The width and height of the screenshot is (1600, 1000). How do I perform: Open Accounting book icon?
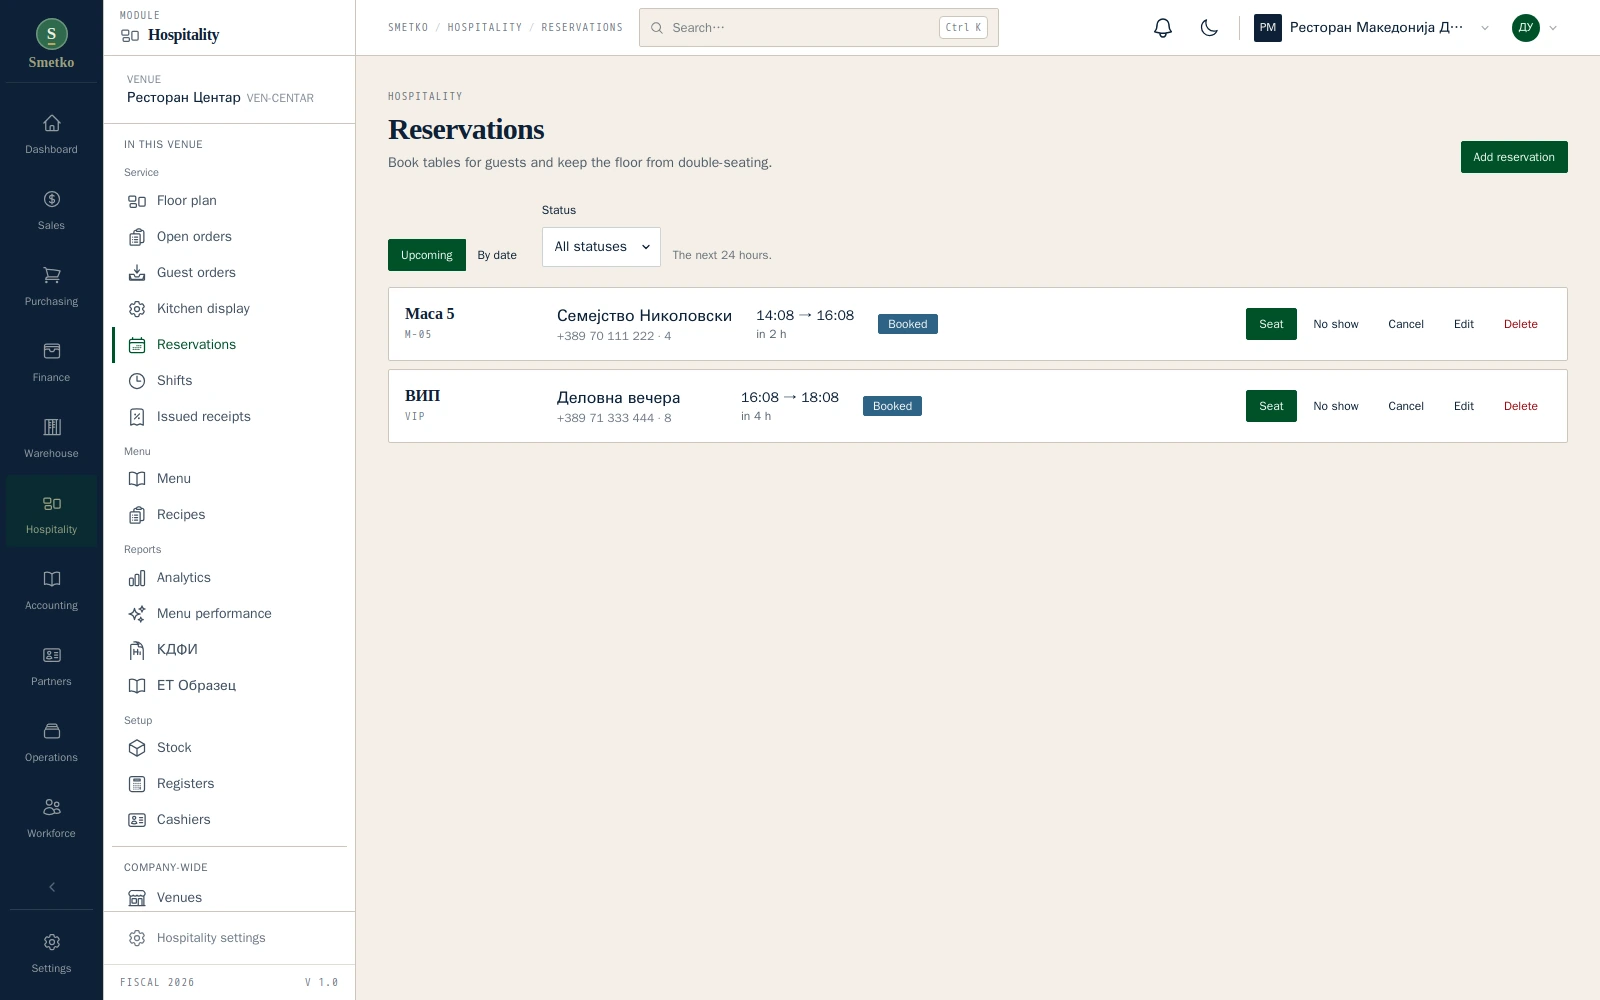(51, 580)
